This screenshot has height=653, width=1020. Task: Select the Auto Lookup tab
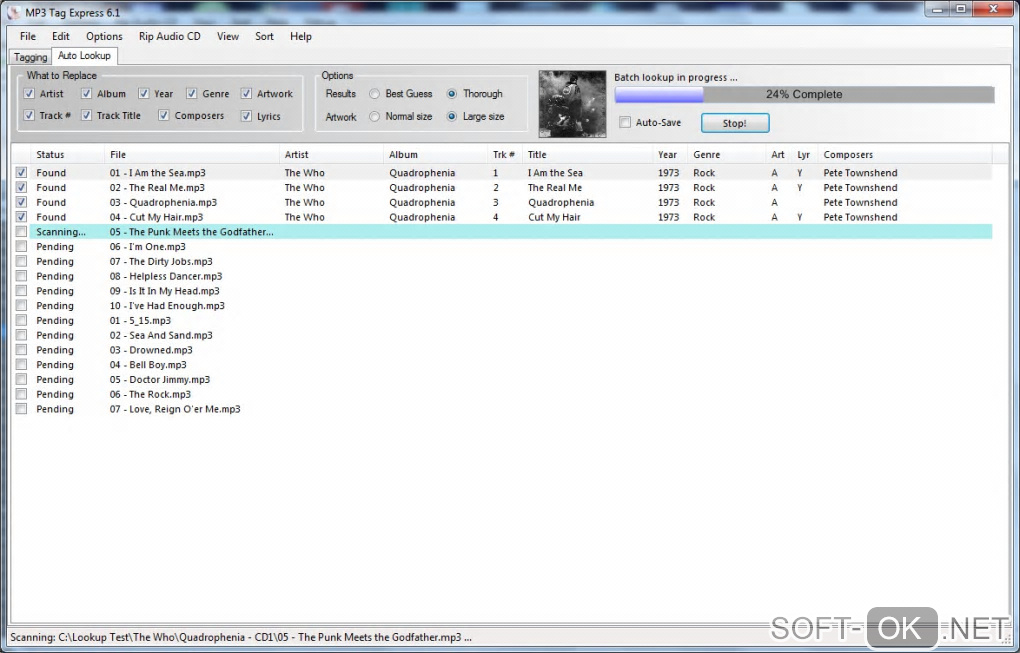(x=84, y=56)
